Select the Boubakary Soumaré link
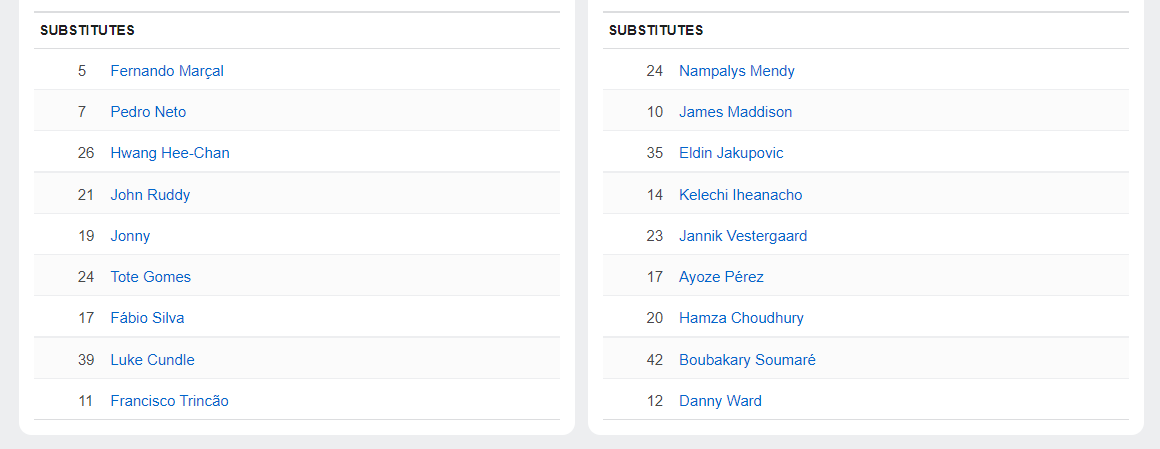Viewport: 1160px width, 449px height. (x=747, y=360)
